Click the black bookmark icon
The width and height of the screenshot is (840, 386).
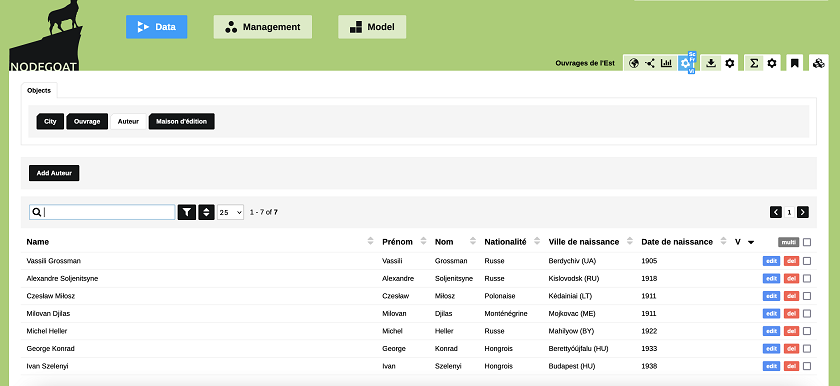point(794,63)
